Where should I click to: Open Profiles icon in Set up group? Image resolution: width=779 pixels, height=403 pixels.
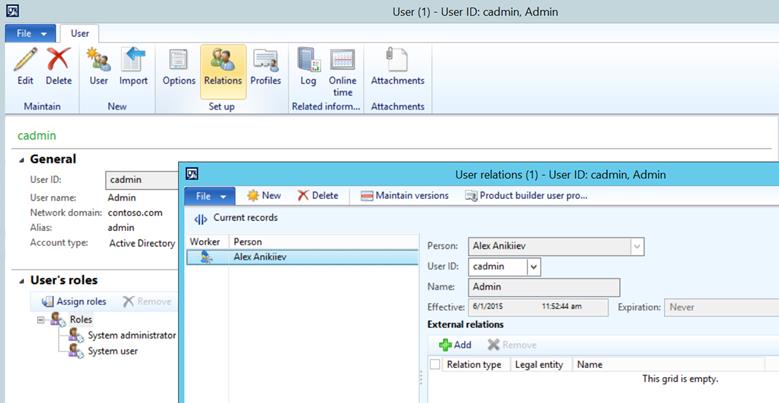click(265, 59)
